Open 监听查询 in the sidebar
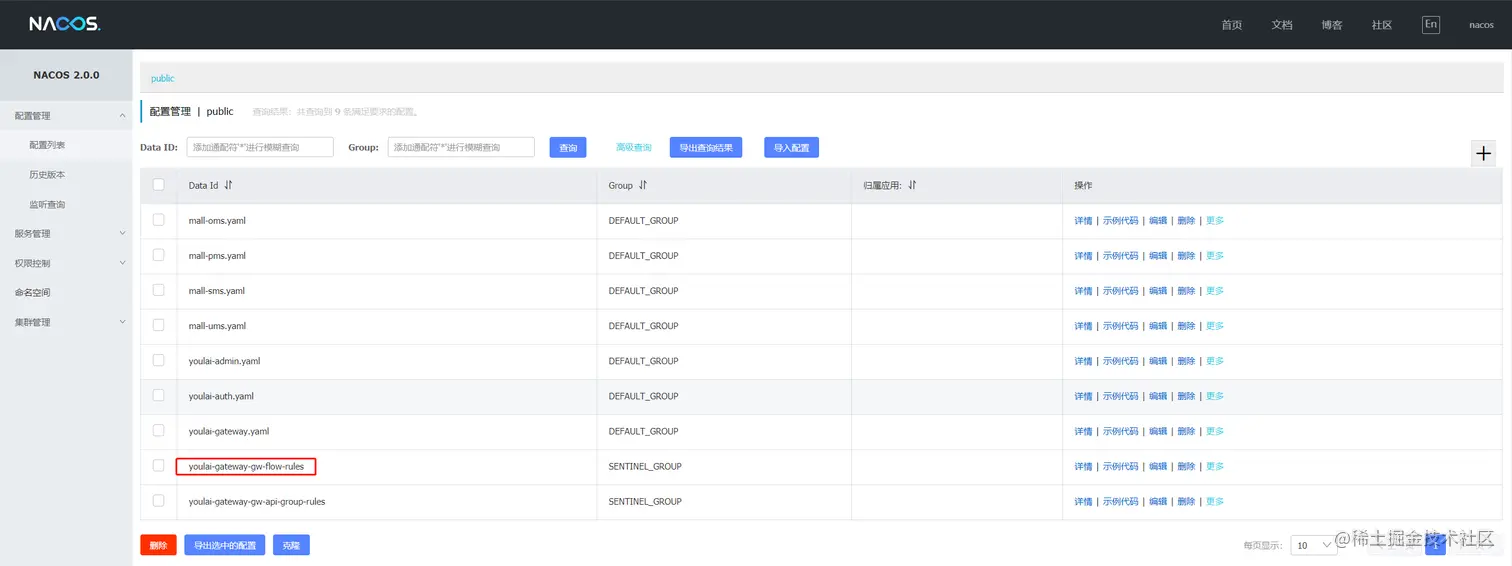This screenshot has width=1512, height=566. 47,205
